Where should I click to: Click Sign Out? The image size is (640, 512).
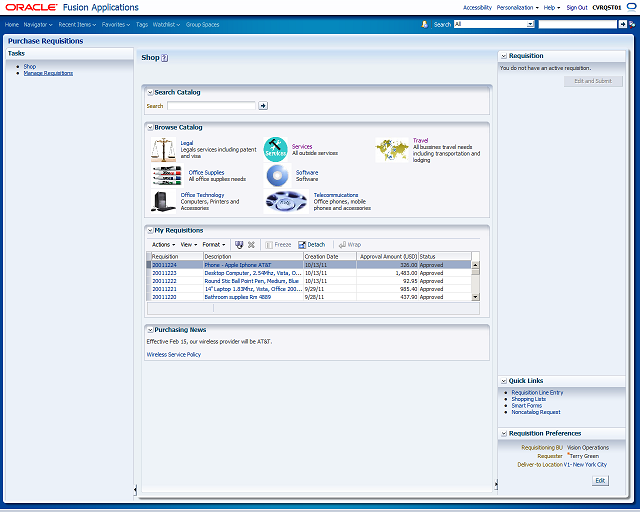[x=577, y=7]
